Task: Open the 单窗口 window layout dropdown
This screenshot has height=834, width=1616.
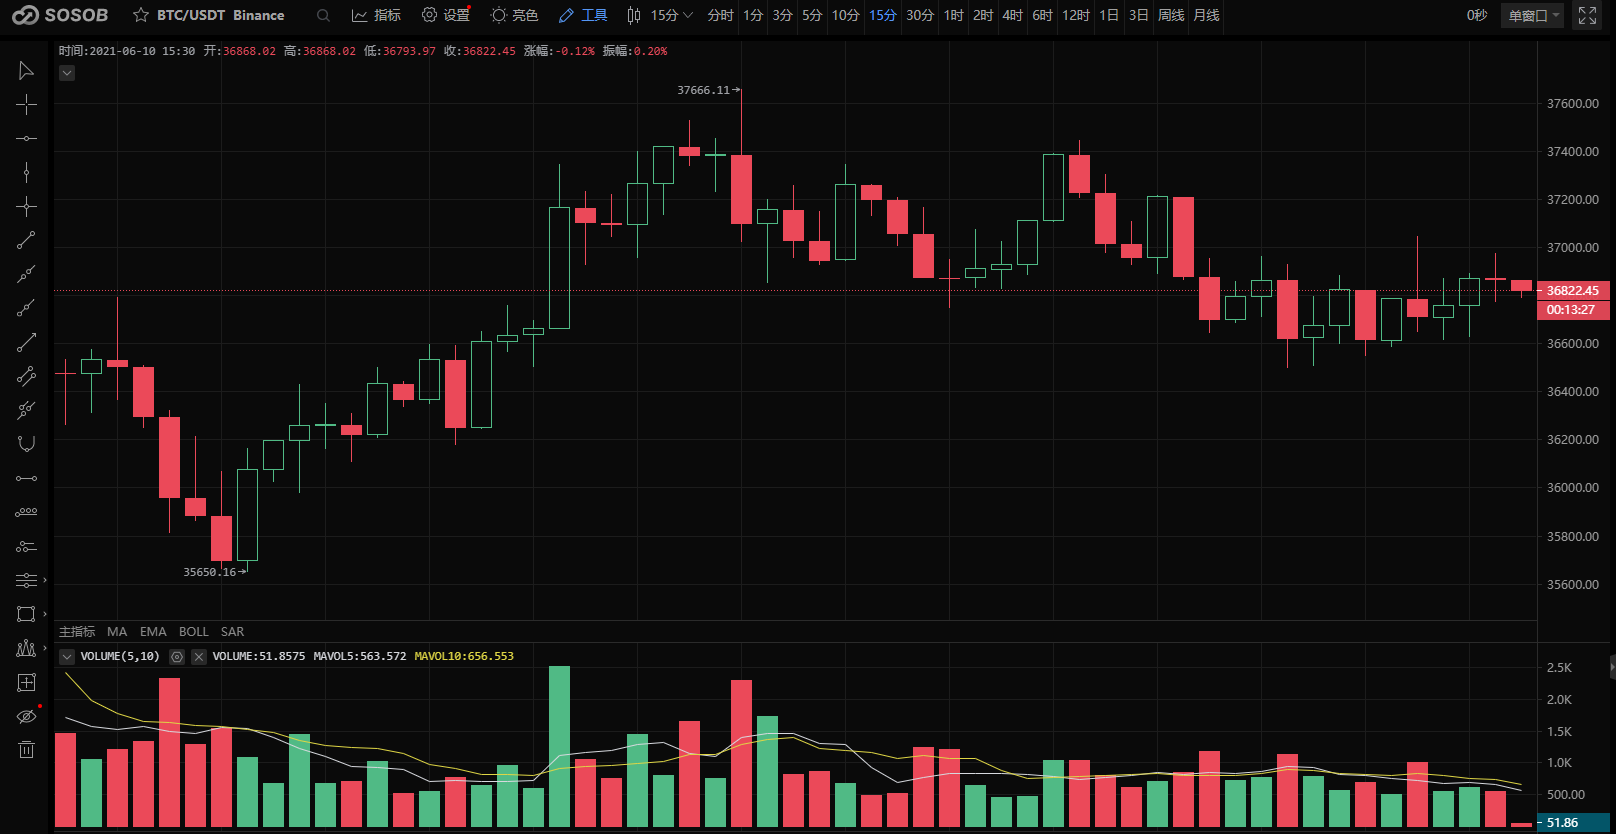Action: [1534, 15]
